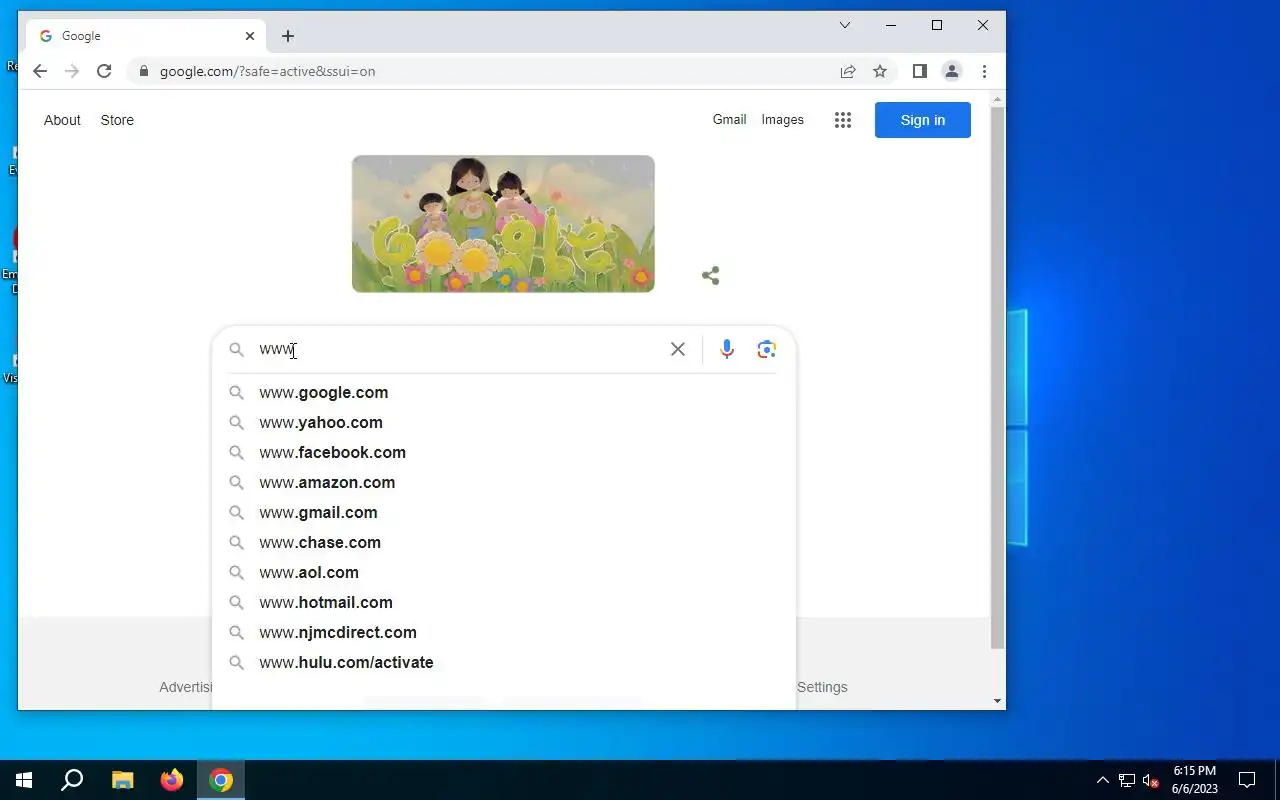1280x800 pixels.
Task: Click the muted volume tray icon
Action: (x=1150, y=780)
